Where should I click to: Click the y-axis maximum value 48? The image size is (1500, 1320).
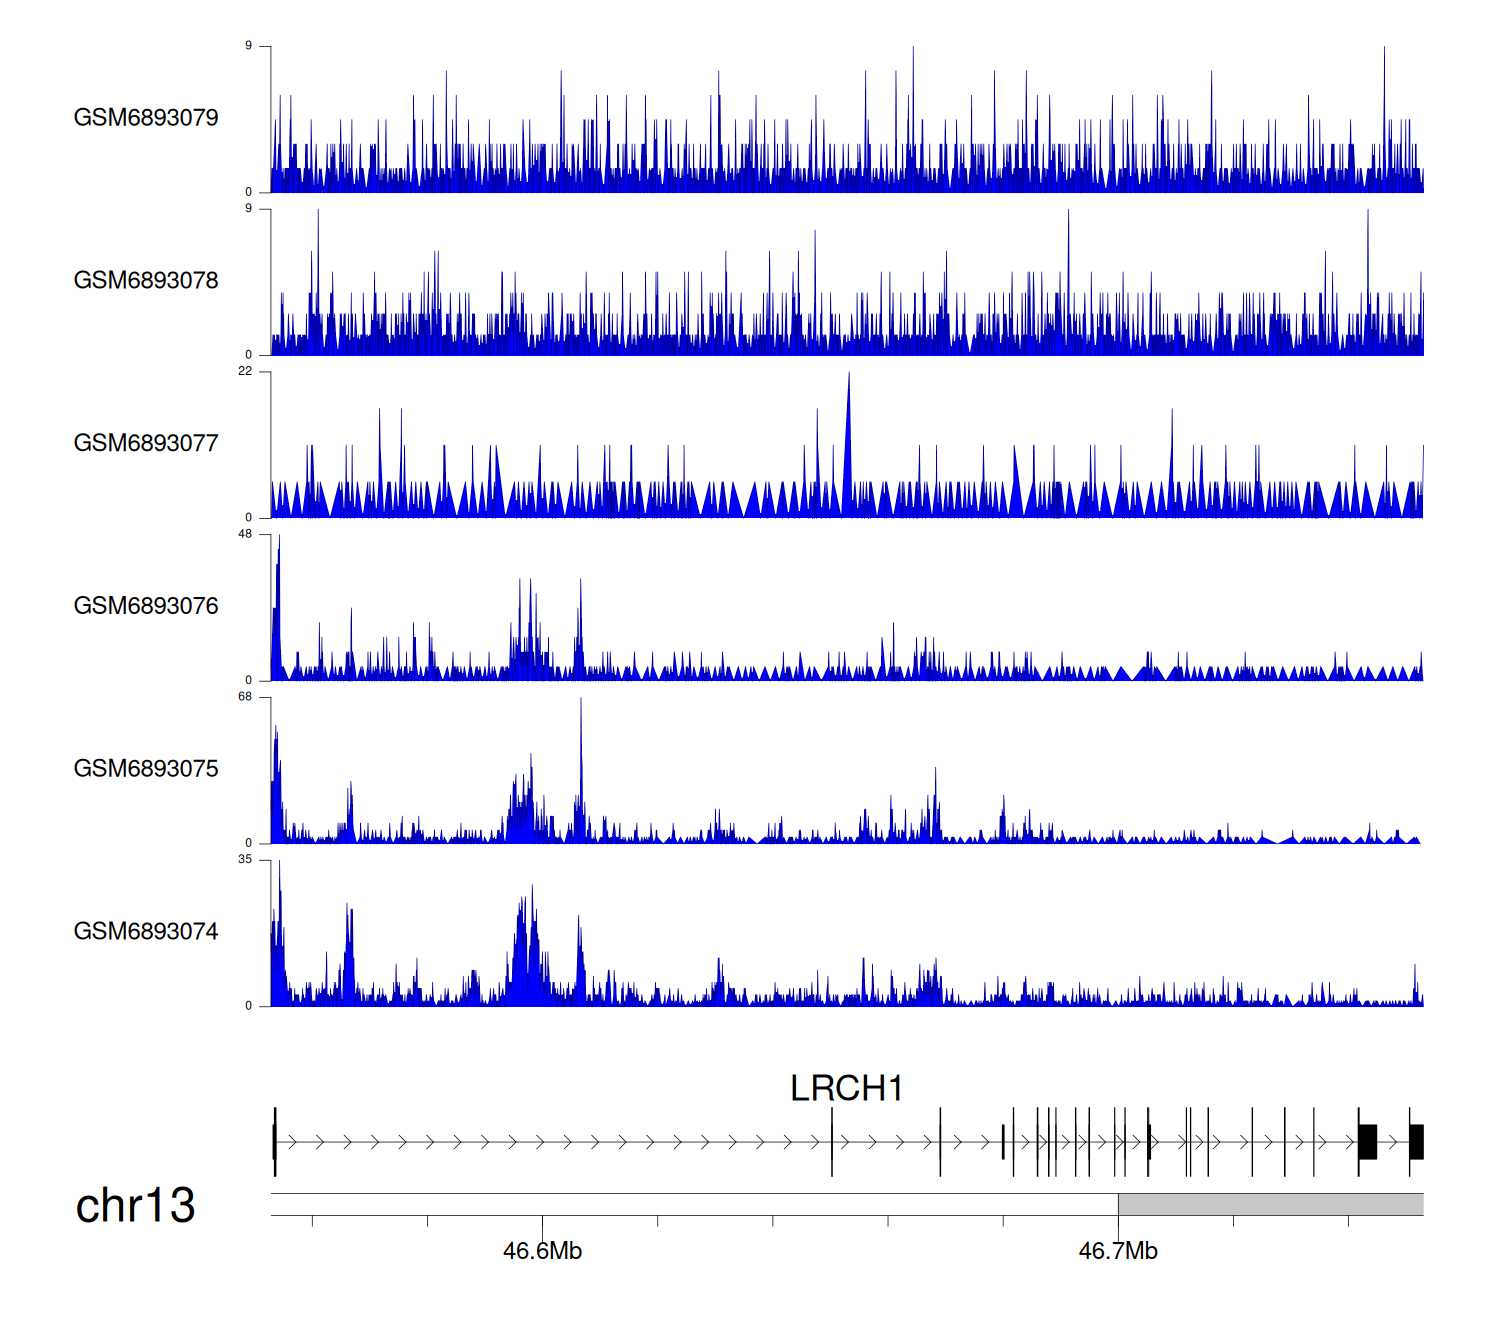[245, 534]
